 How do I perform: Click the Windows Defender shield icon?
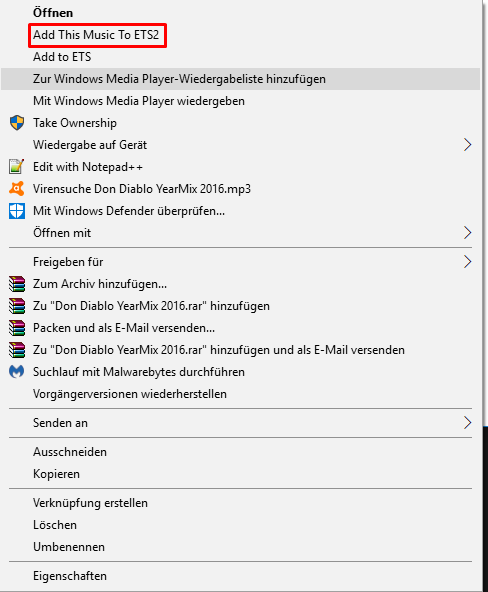coord(17,211)
